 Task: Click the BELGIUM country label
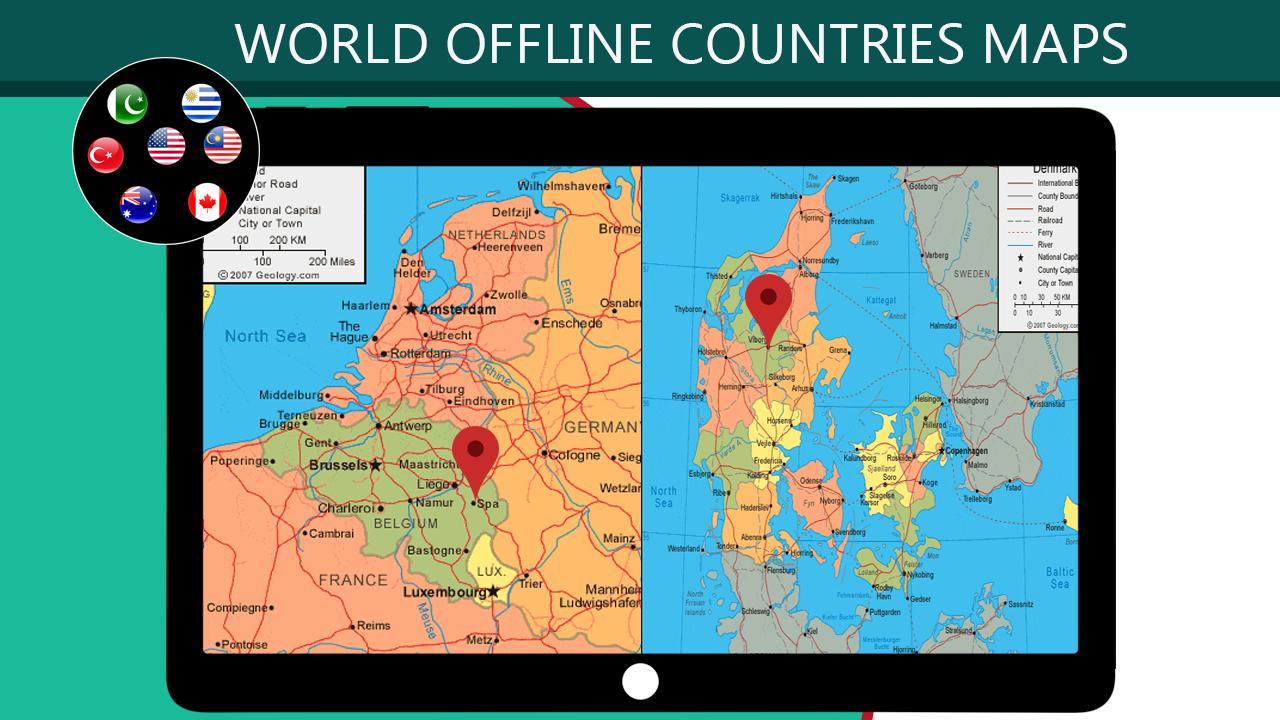(406, 523)
